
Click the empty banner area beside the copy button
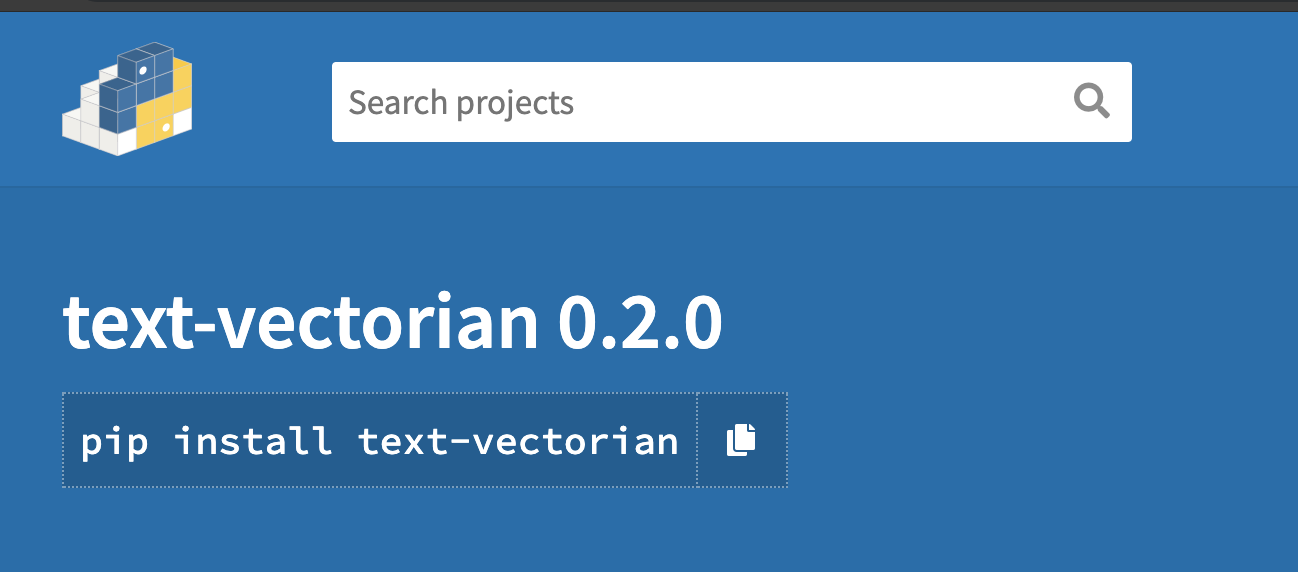[x=1040, y=440]
